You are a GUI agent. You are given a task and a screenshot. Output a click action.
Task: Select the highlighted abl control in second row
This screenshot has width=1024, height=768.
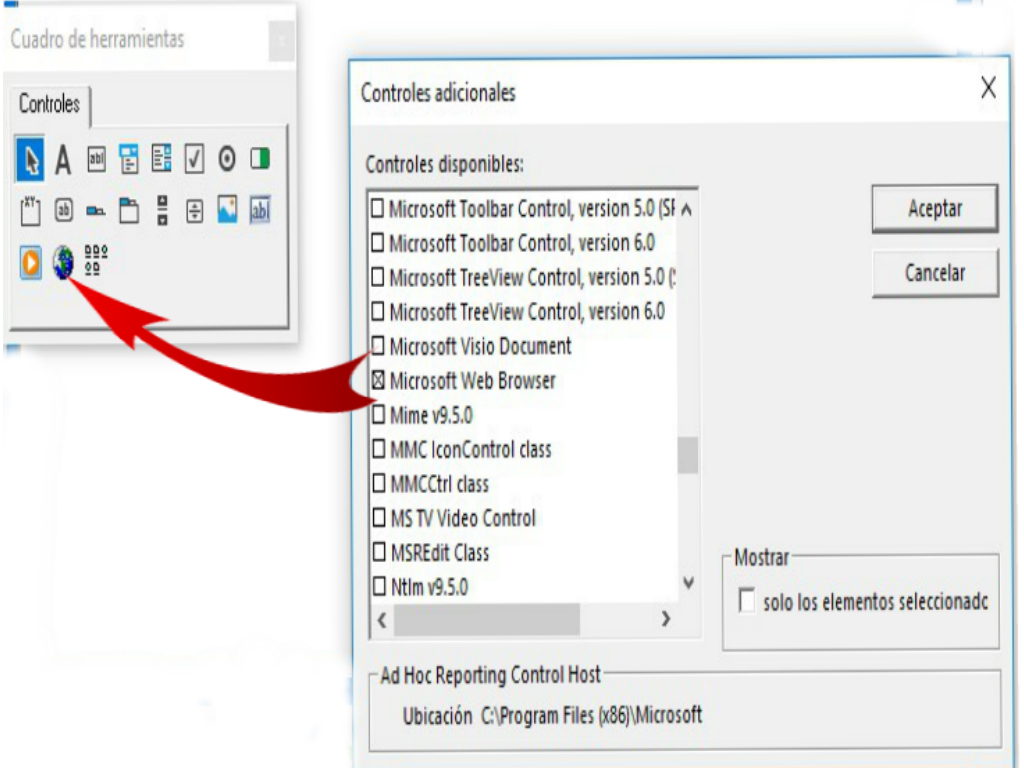[x=260, y=210]
